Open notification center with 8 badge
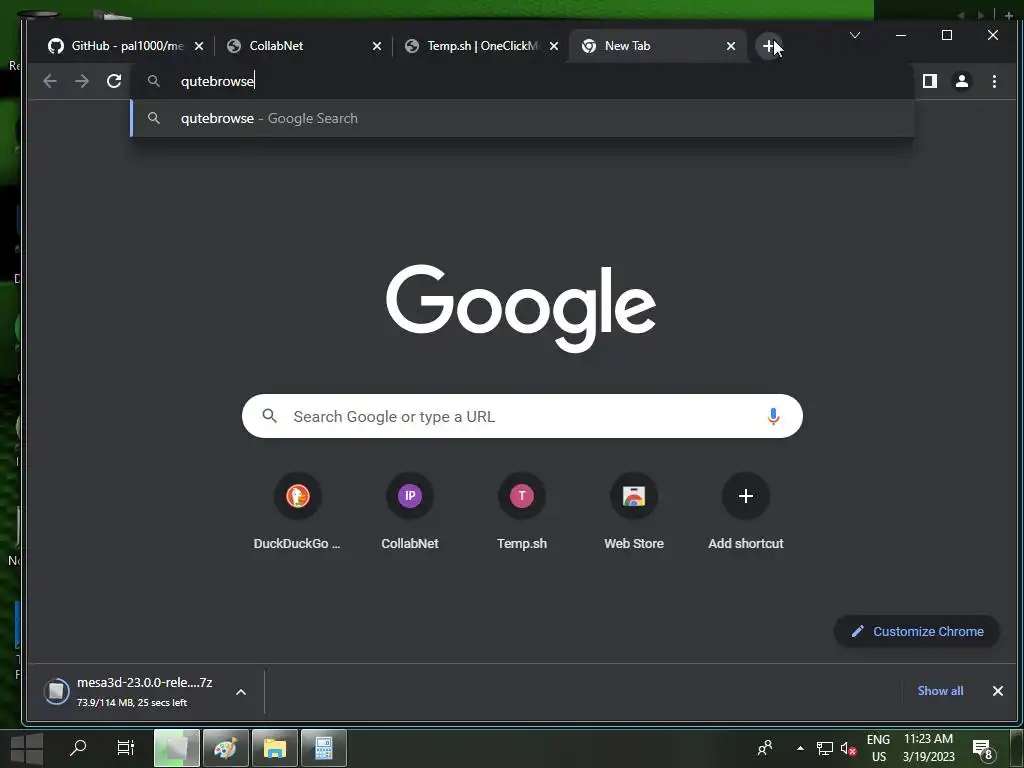 [x=983, y=749]
